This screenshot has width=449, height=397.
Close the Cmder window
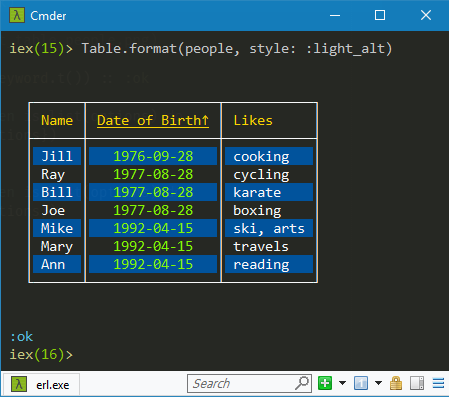[x=426, y=15]
